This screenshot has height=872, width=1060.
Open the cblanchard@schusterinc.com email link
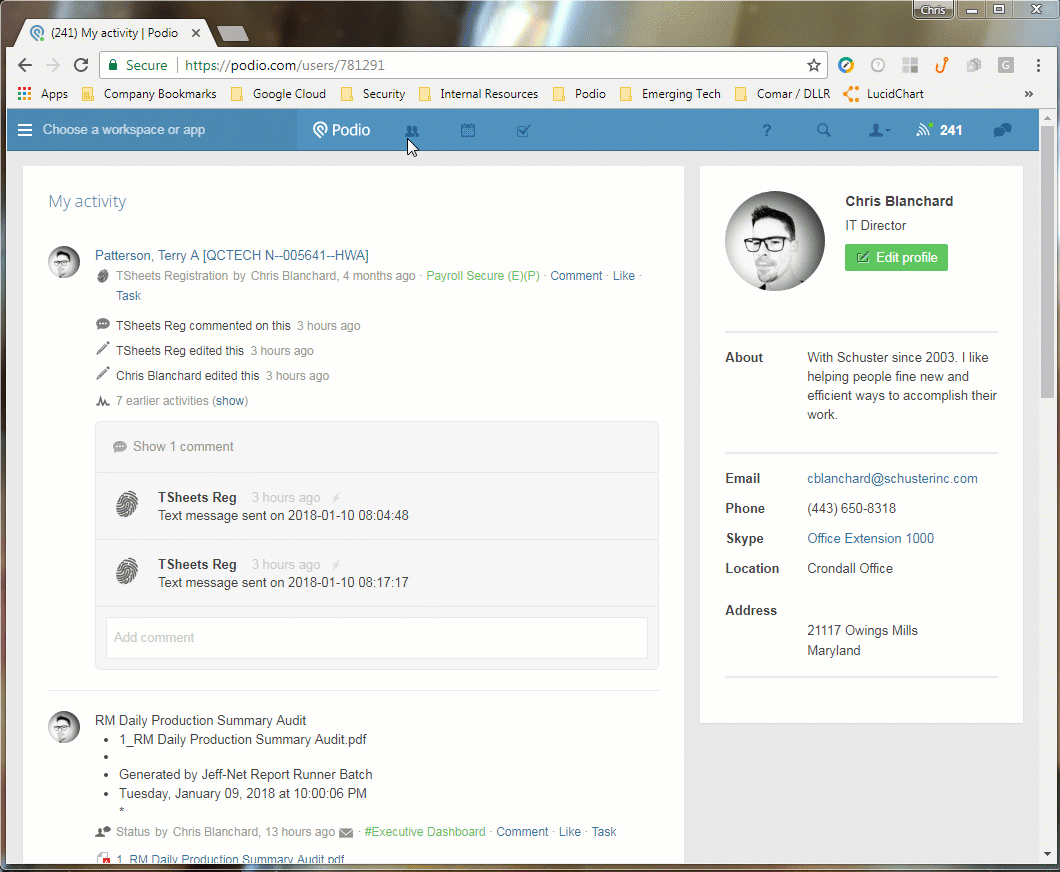(x=892, y=479)
